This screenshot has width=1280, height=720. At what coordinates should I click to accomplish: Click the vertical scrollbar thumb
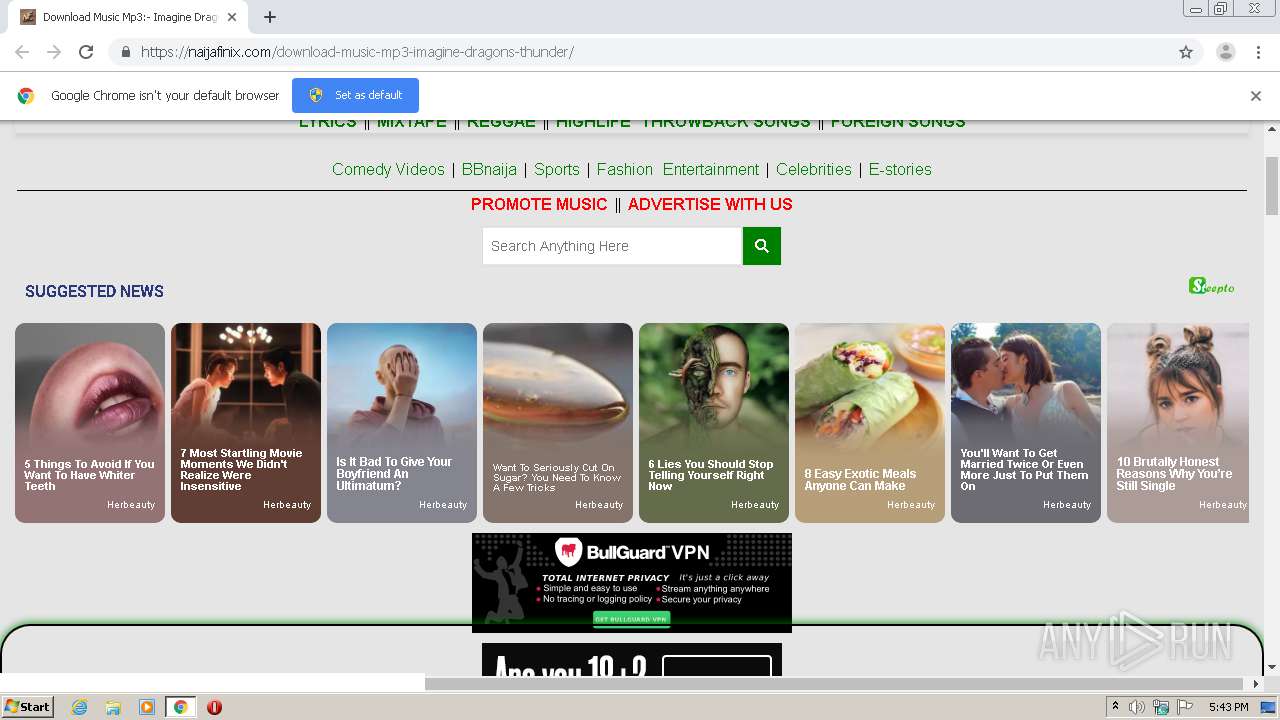1272,186
